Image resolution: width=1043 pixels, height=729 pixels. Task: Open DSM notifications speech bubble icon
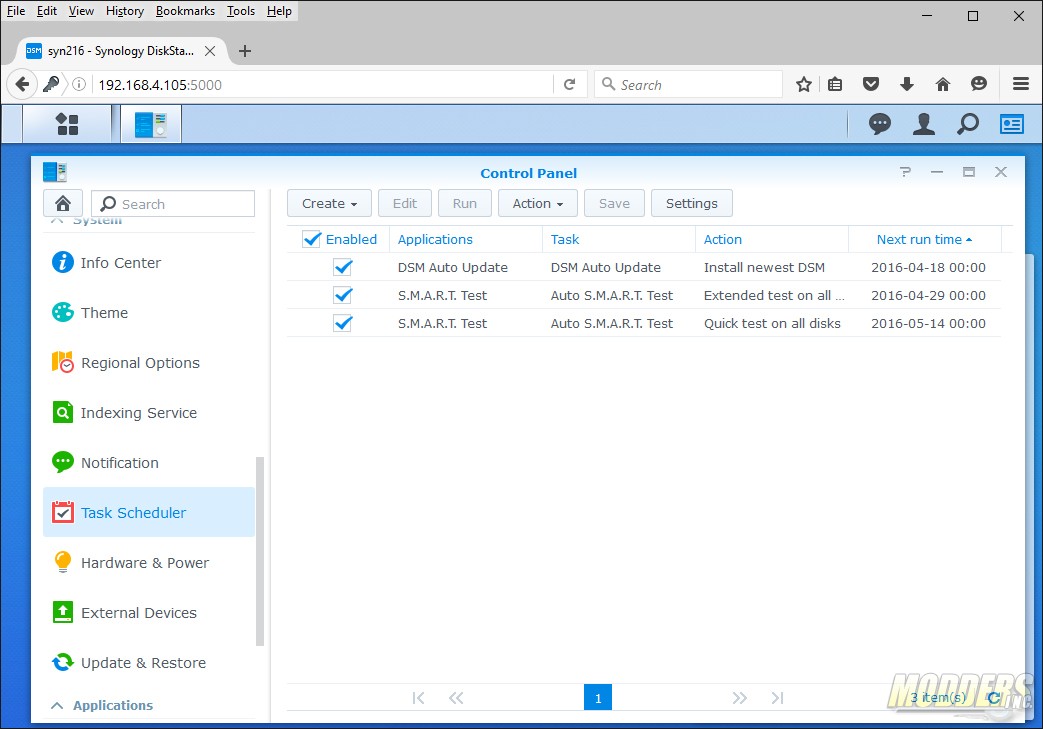pos(879,124)
